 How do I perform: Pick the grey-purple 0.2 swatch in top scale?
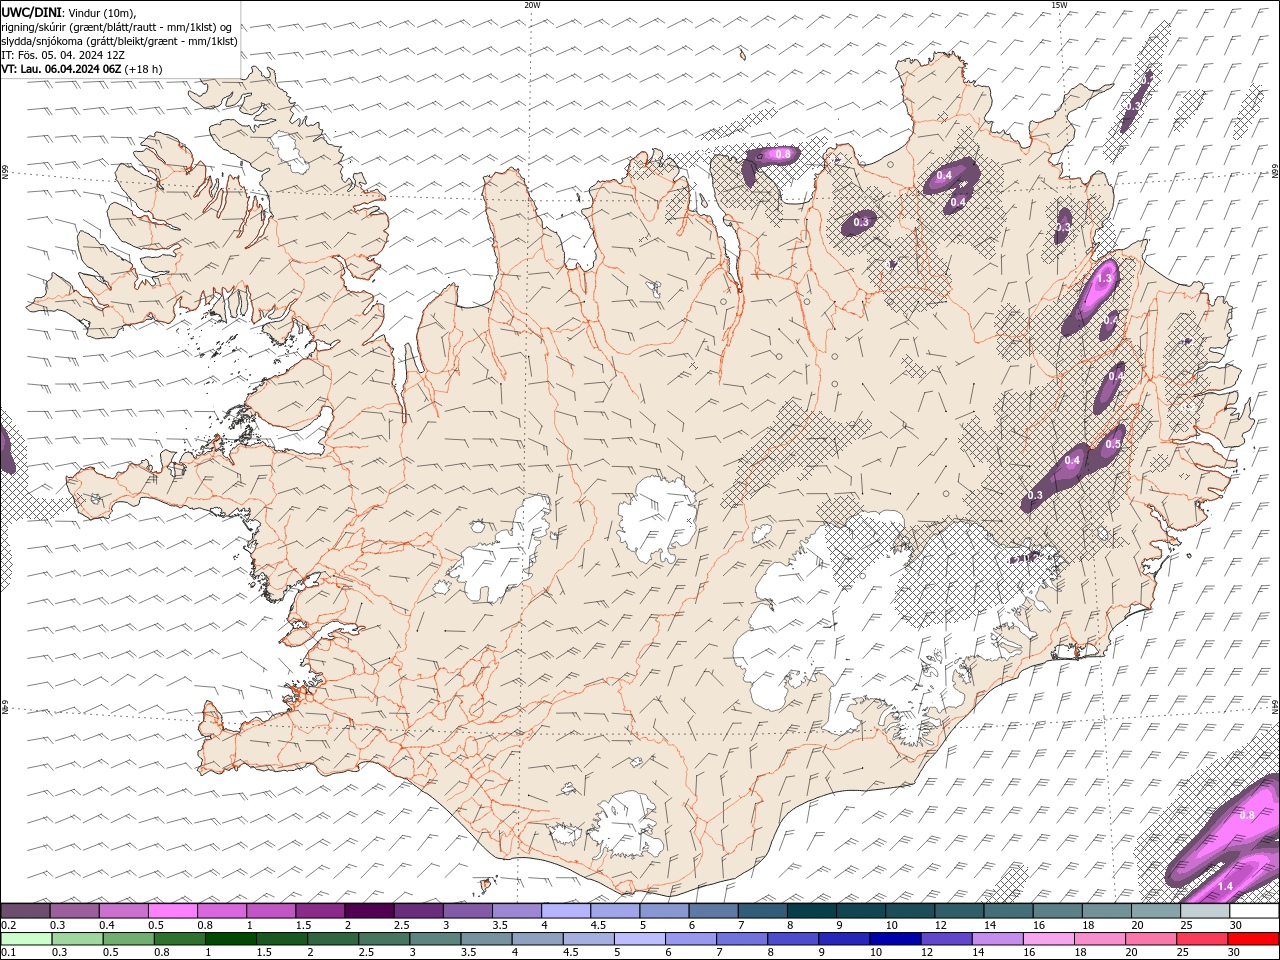26,911
